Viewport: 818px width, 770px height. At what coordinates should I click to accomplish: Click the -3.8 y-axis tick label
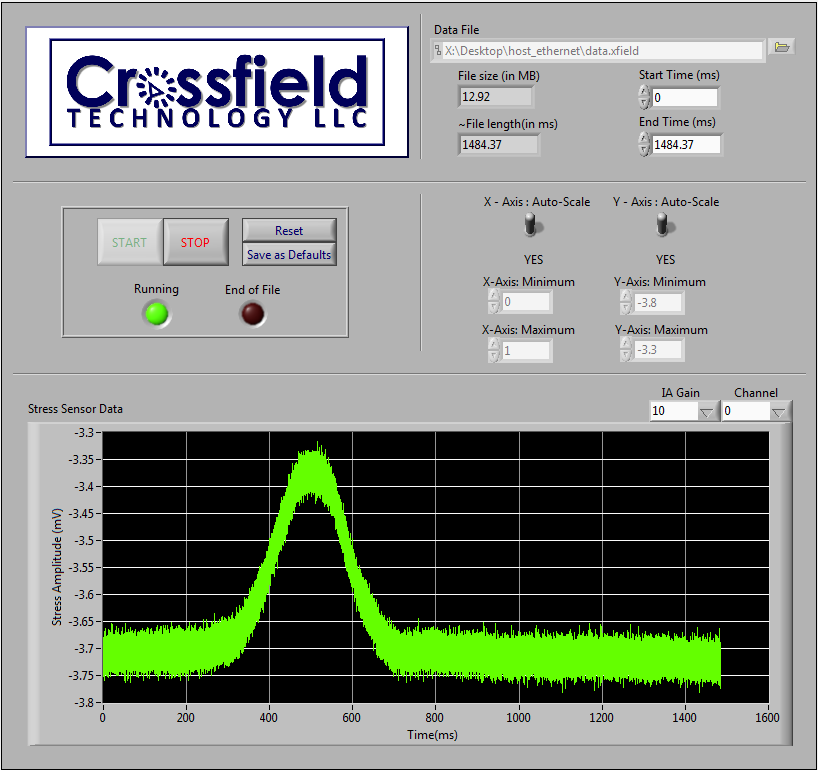[82, 702]
